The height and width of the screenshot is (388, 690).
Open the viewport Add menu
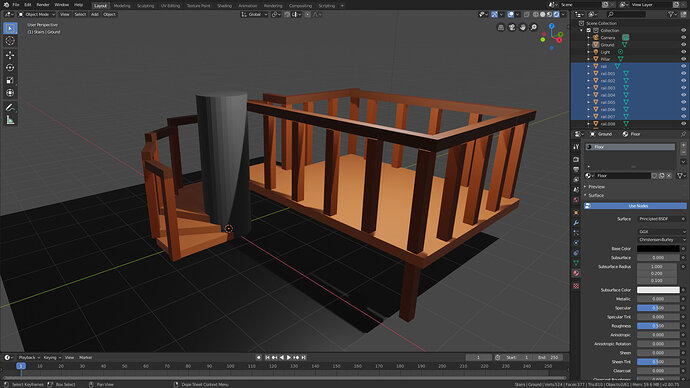95,15
